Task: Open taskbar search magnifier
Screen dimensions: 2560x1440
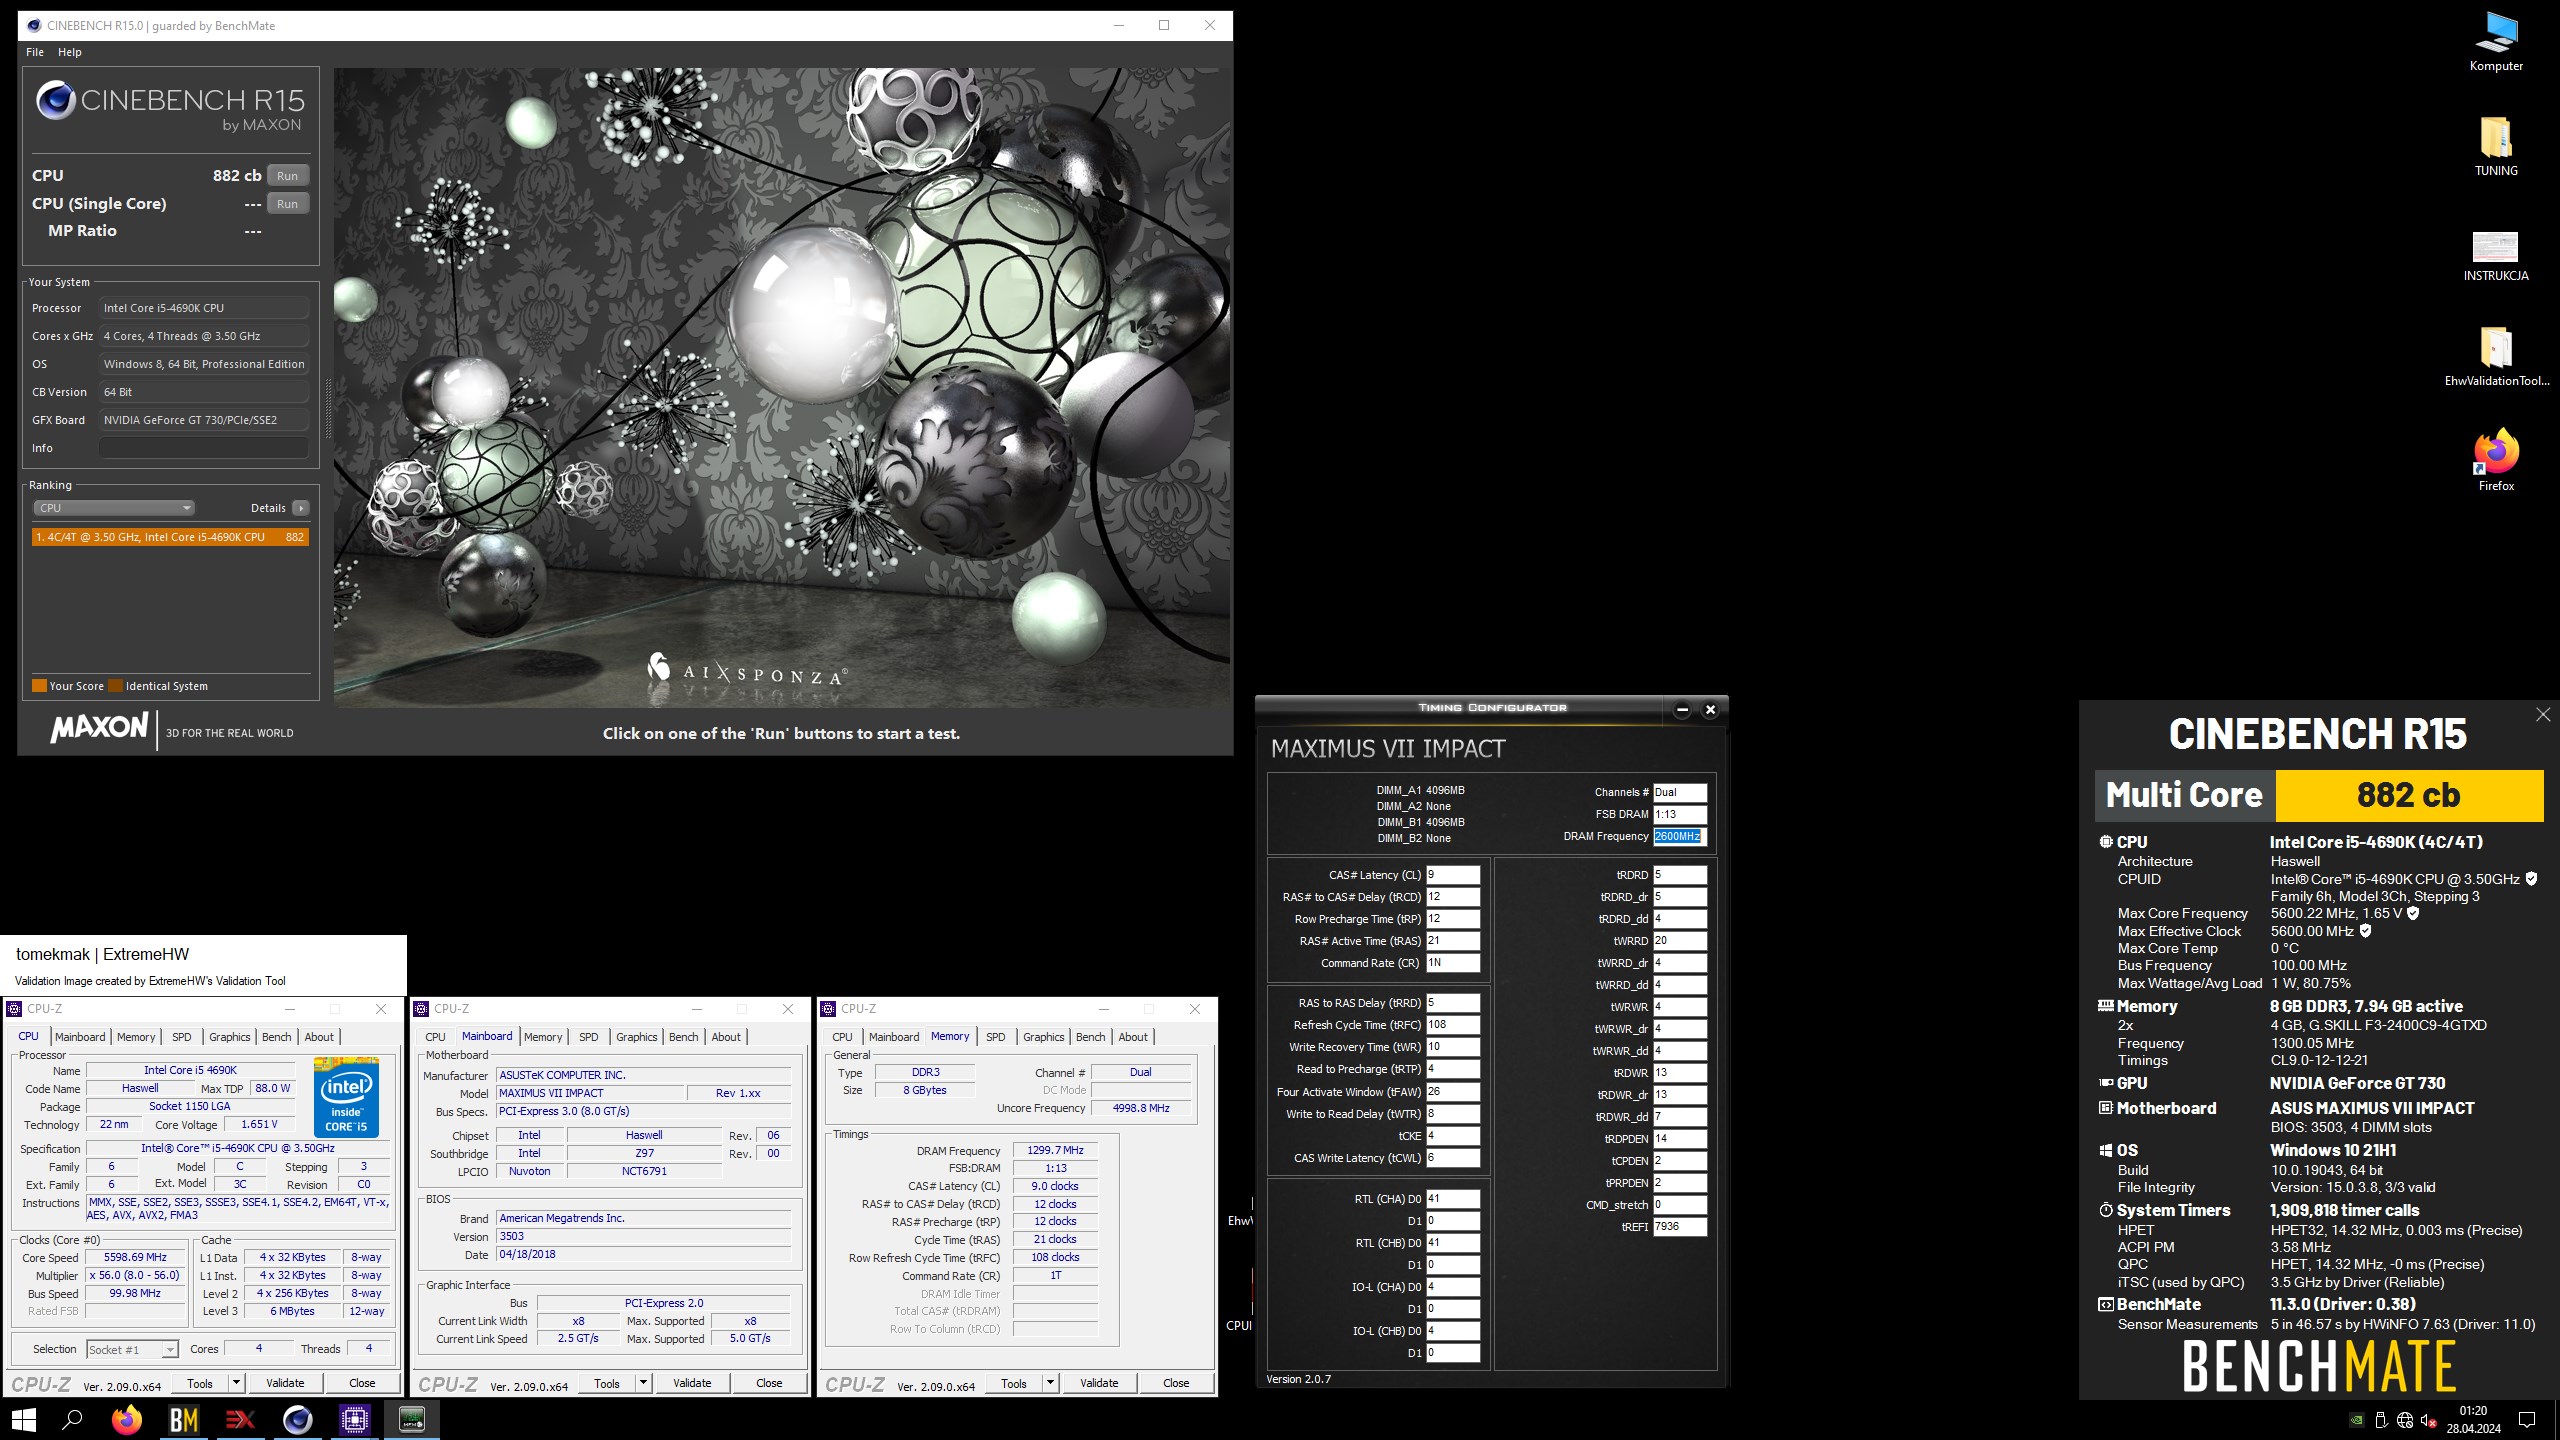Action: pos(72,1419)
